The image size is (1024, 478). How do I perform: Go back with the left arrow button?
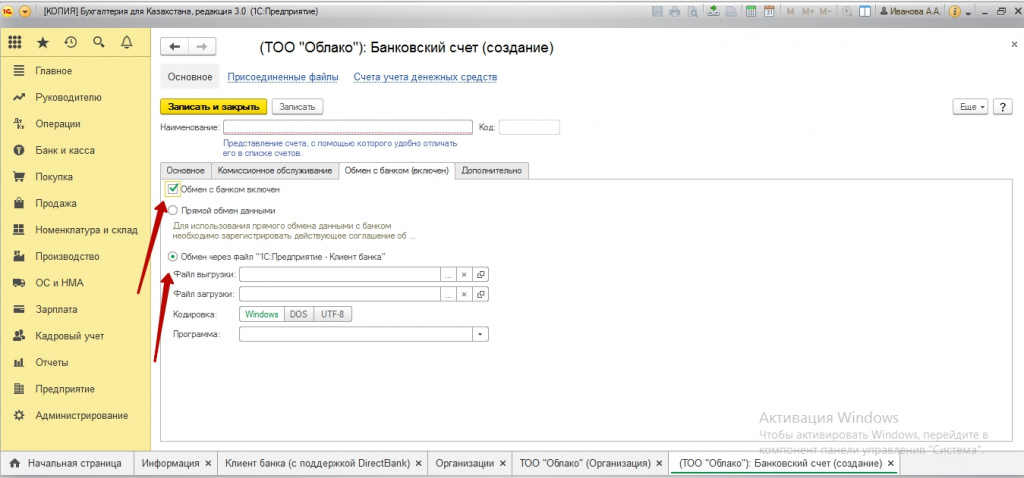[x=174, y=47]
